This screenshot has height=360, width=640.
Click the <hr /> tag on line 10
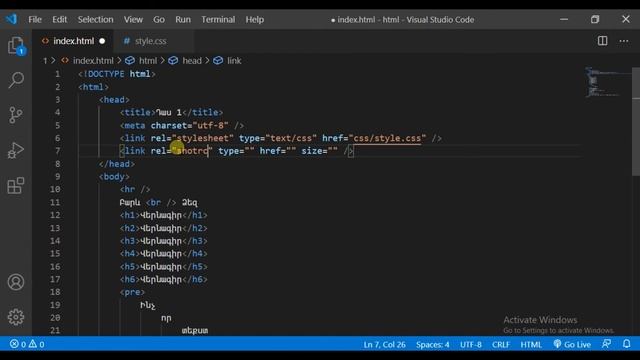click(x=135, y=189)
